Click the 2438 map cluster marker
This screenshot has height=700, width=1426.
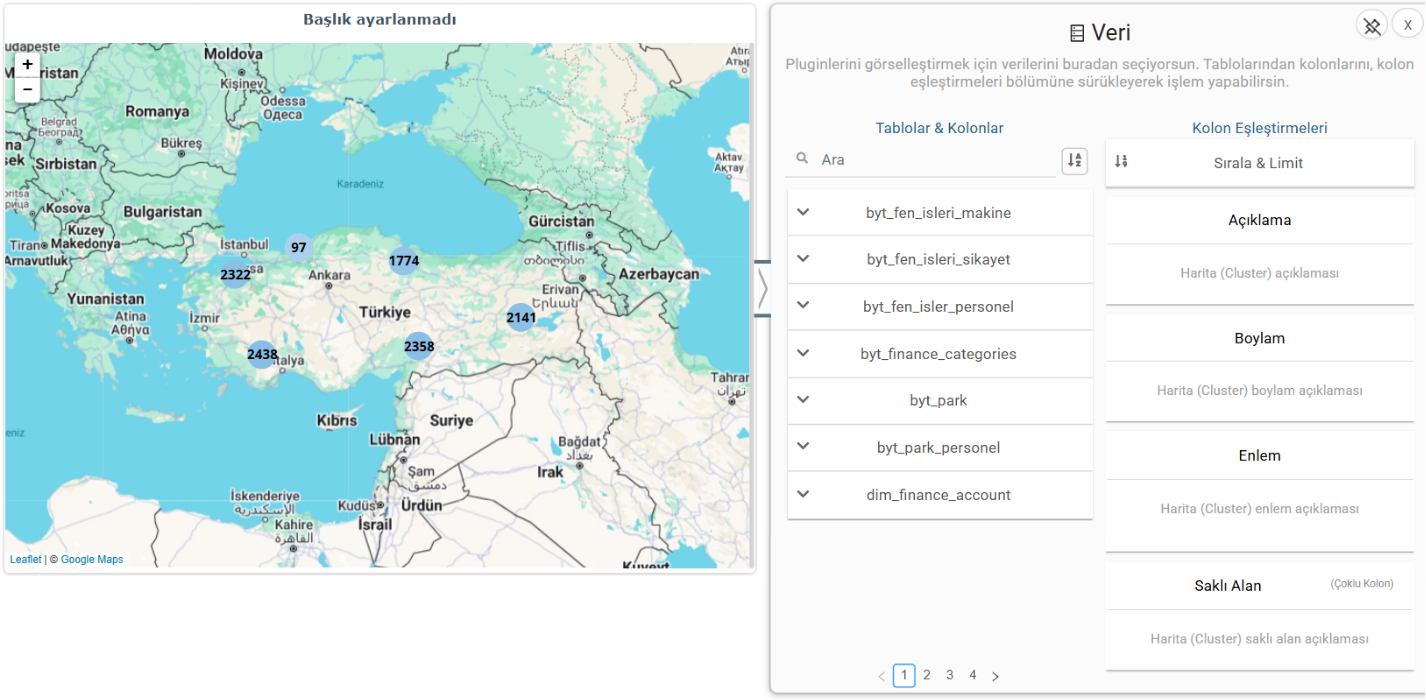[262, 354]
